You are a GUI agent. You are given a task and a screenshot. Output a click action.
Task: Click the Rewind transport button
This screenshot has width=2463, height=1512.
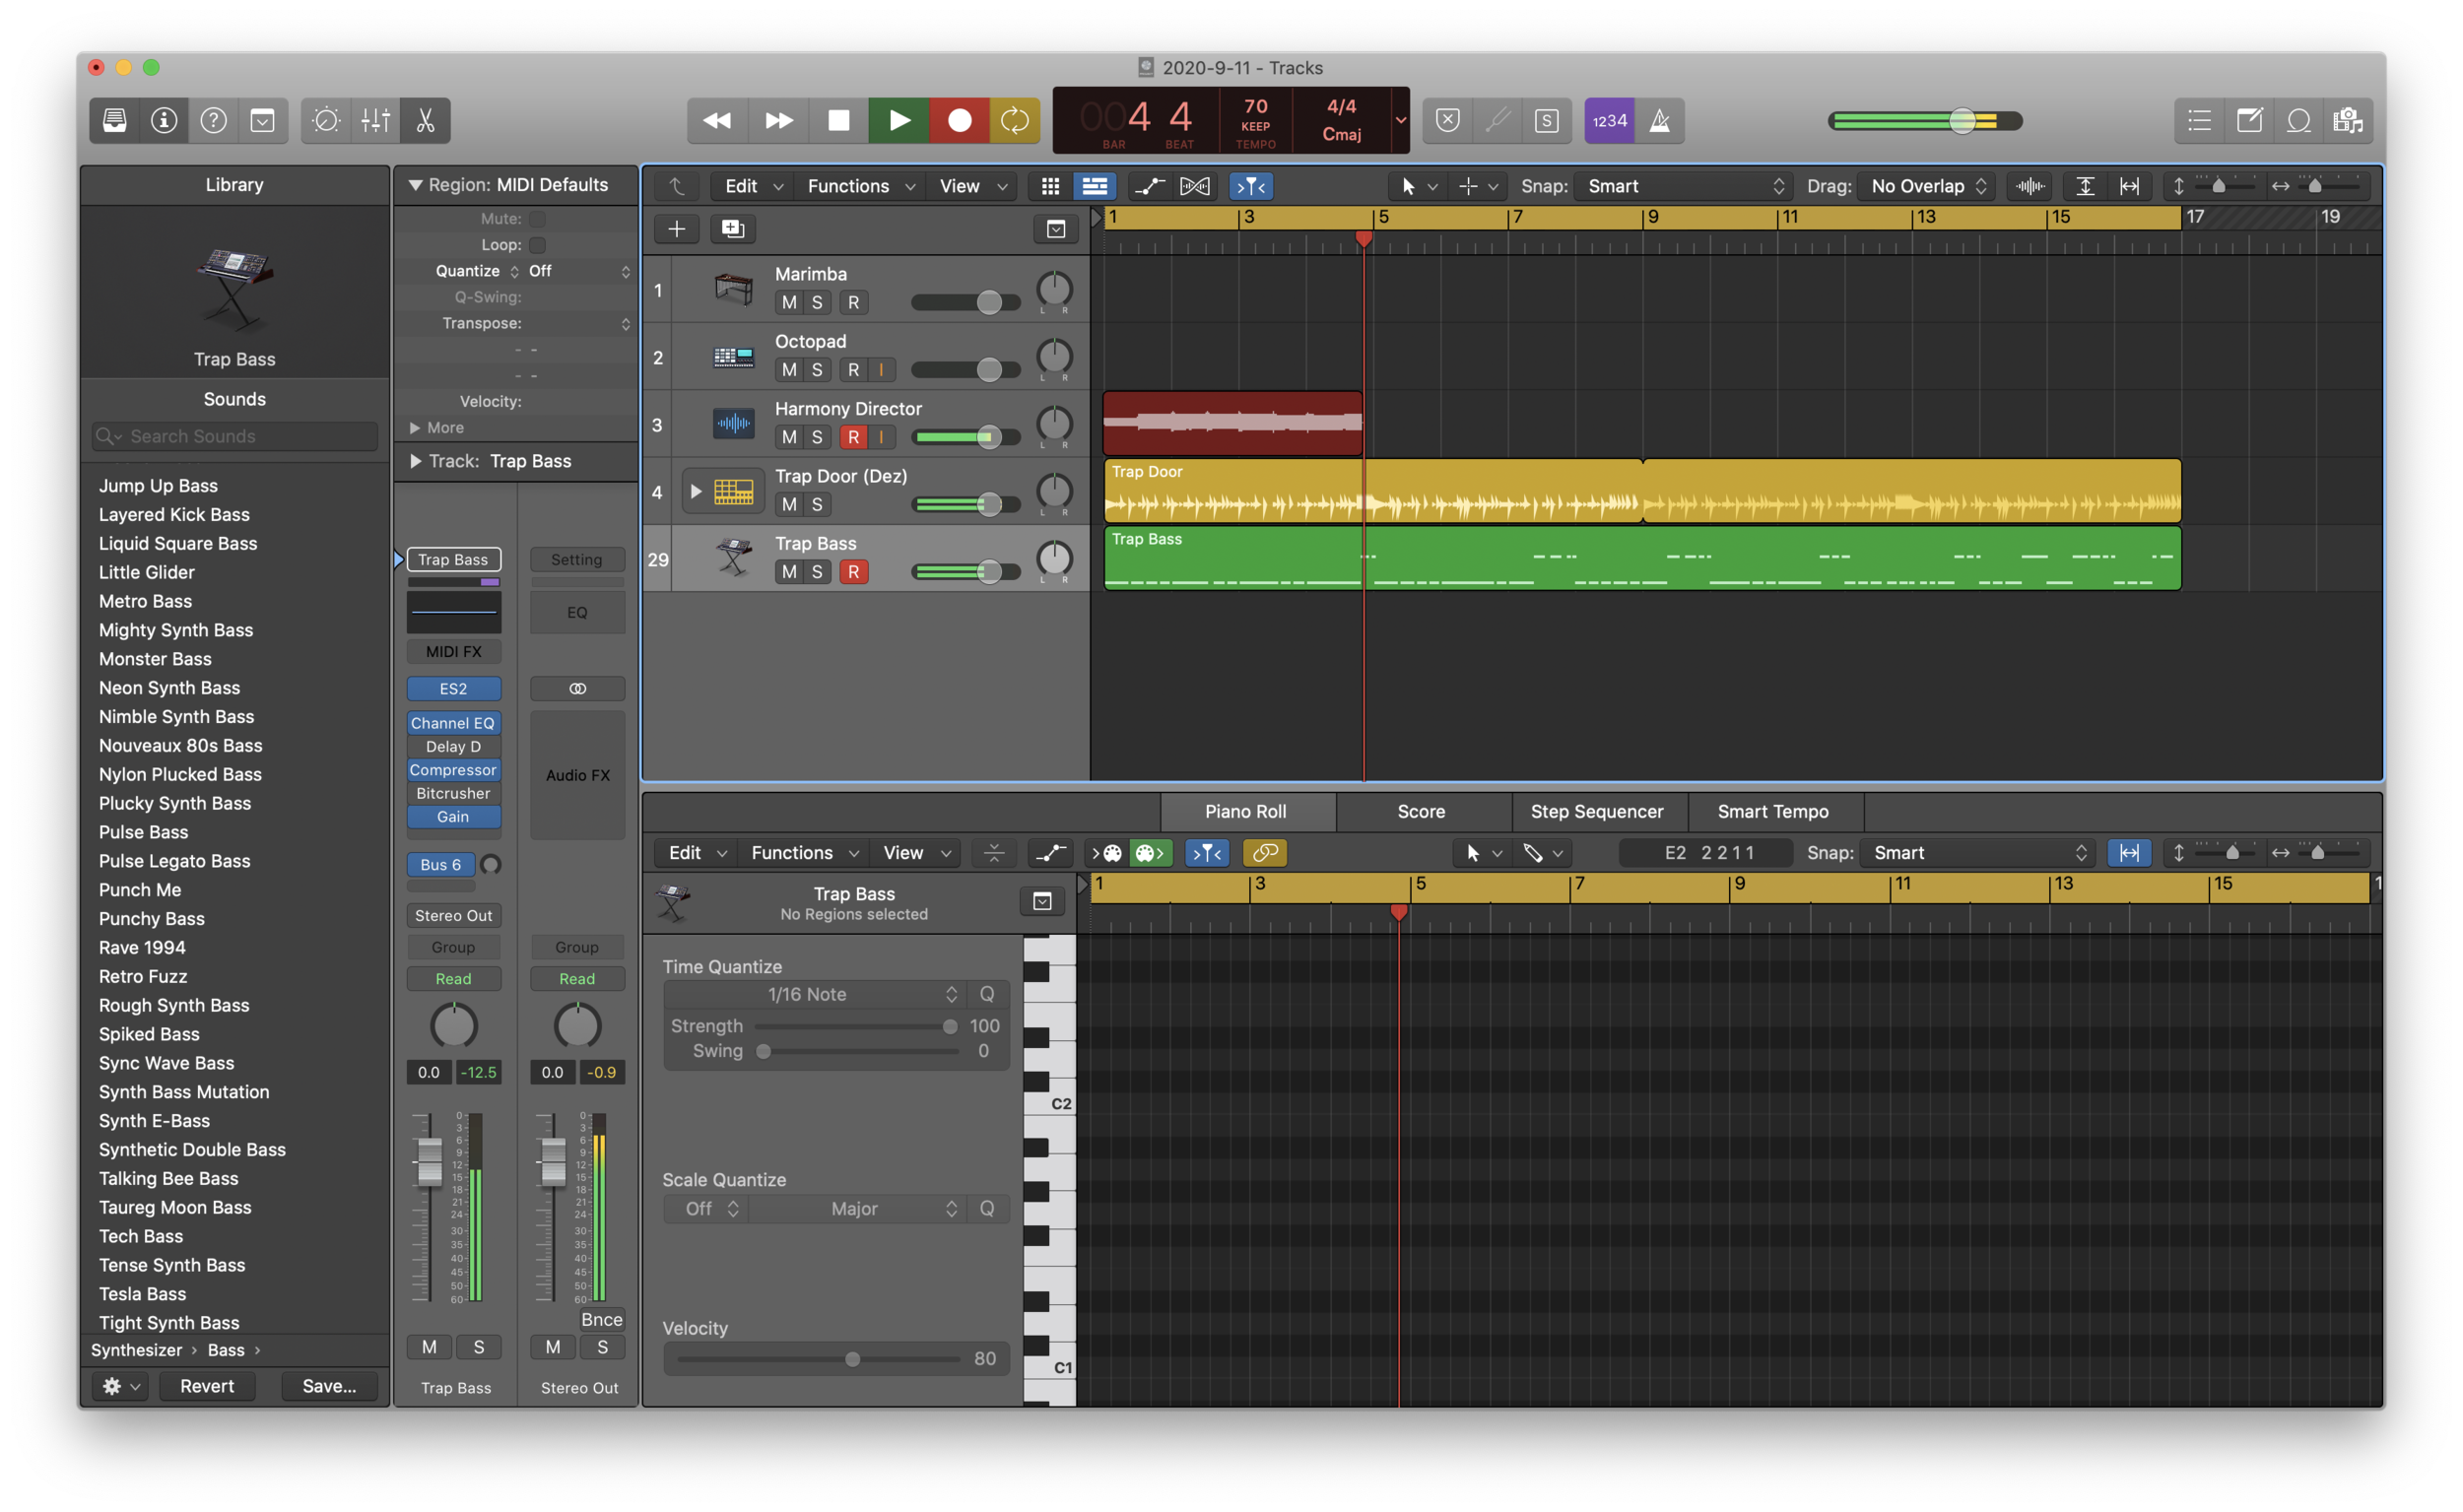(717, 121)
